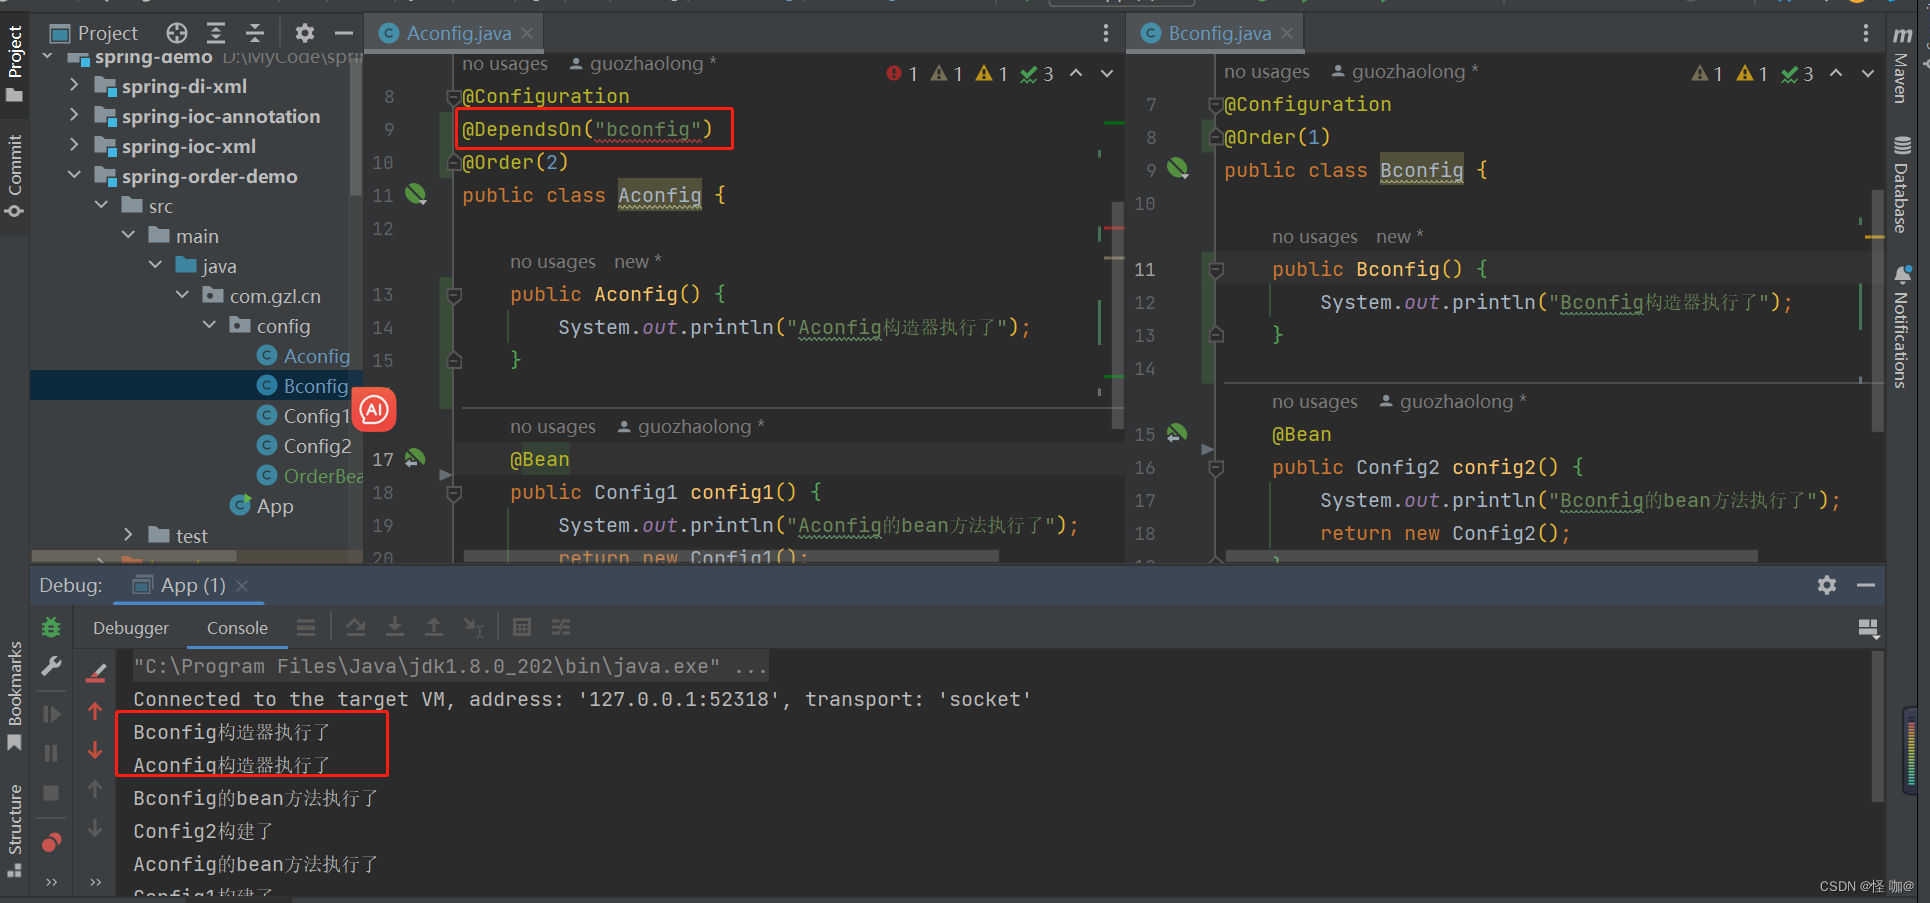Open editor tab options in Aconfig pane

pyautogui.click(x=1105, y=33)
